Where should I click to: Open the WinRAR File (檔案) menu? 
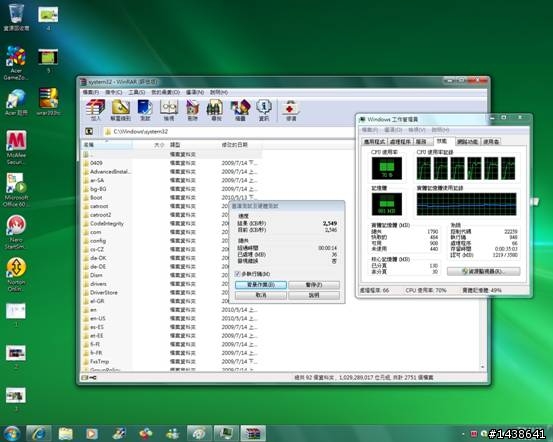91,92
